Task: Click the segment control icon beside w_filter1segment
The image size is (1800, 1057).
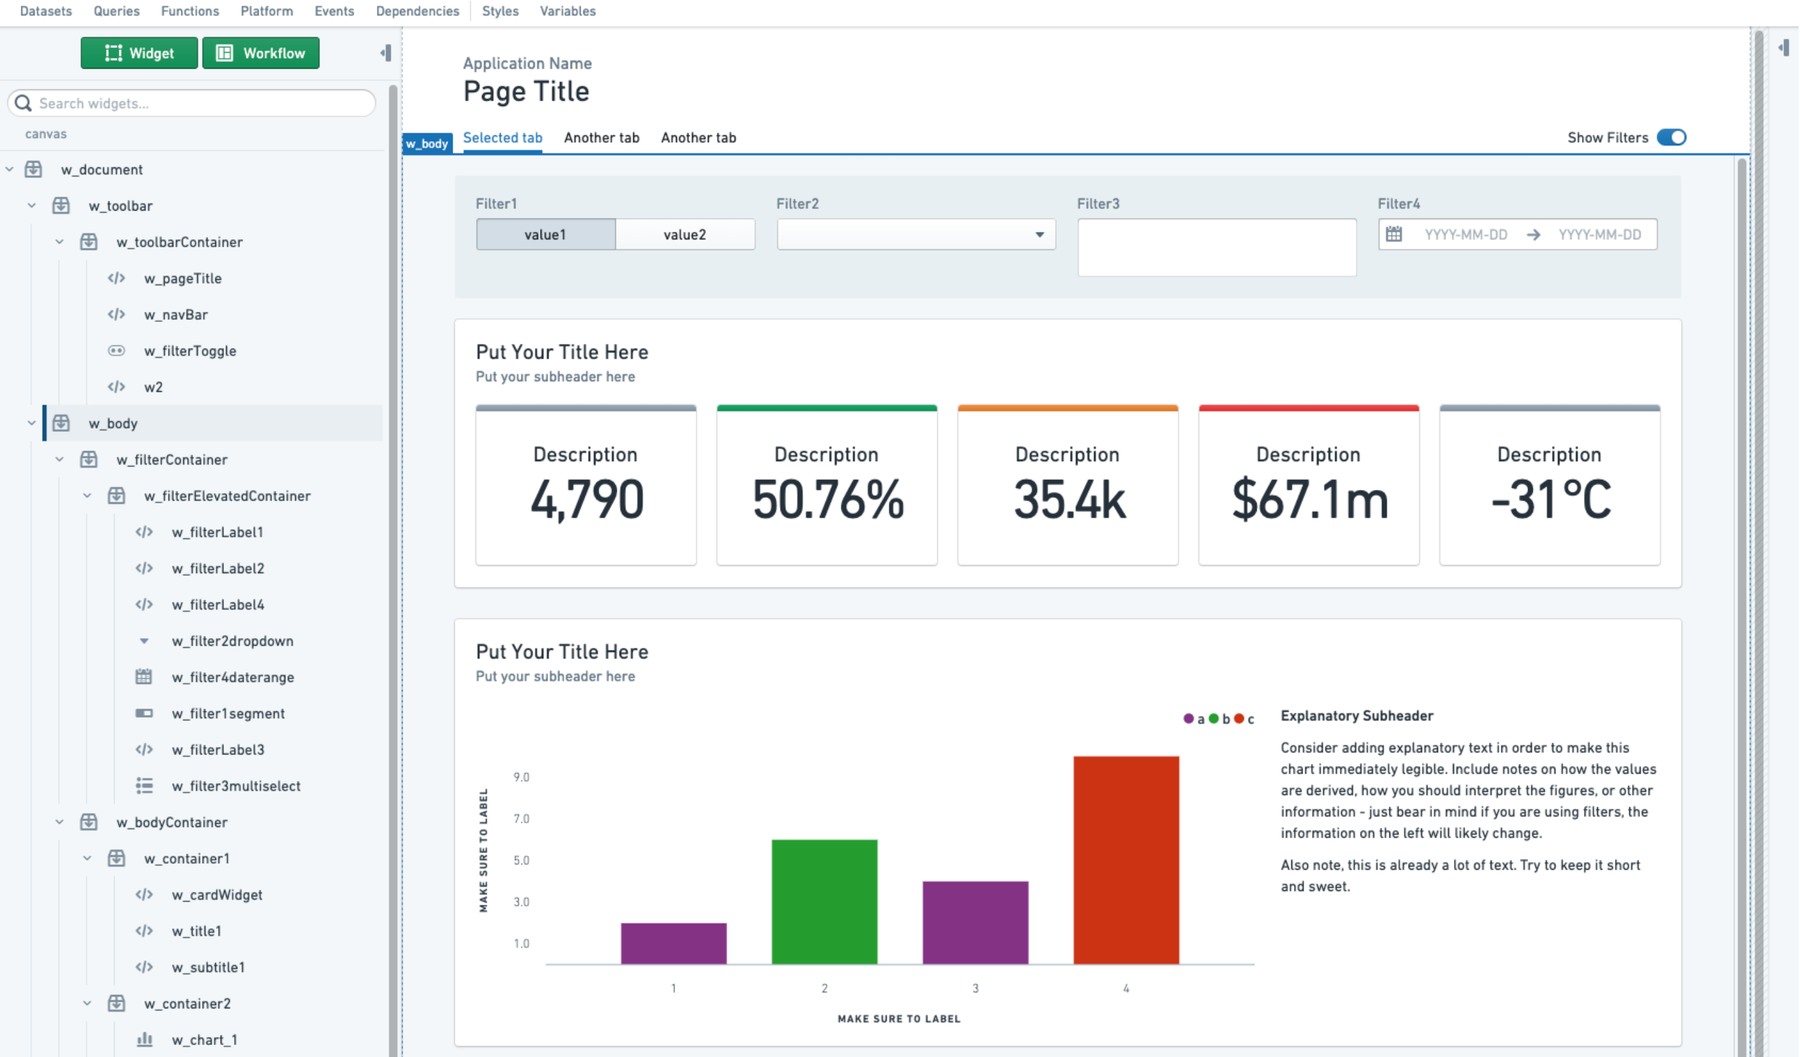Action: point(145,713)
